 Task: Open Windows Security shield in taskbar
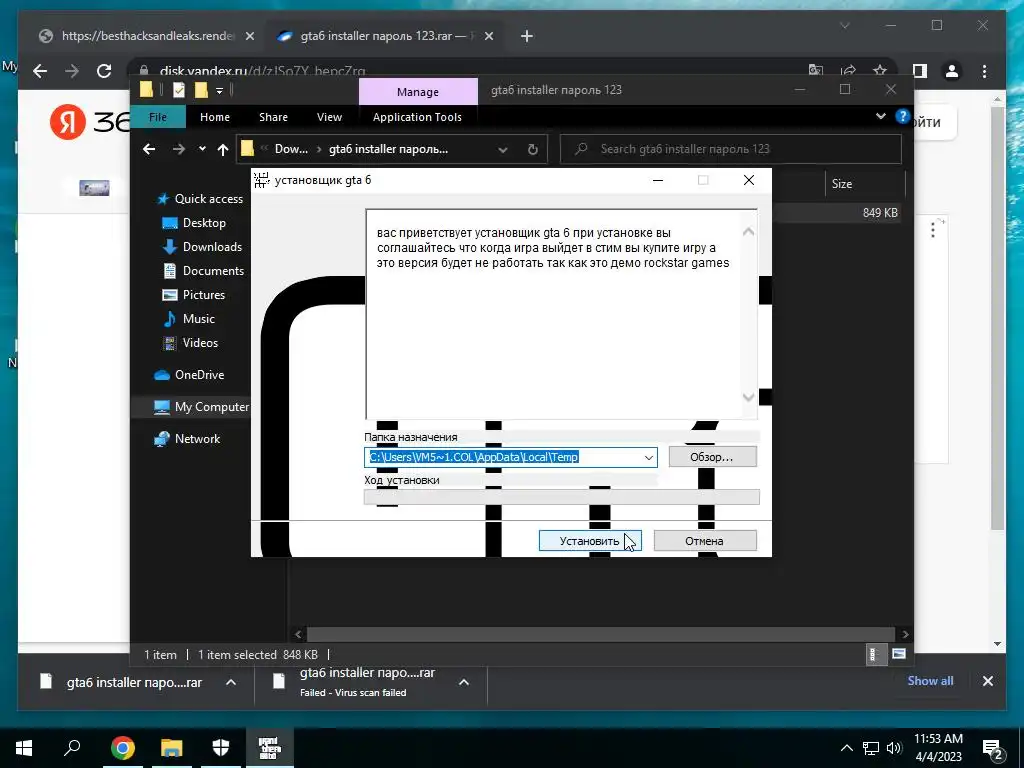[221, 748]
